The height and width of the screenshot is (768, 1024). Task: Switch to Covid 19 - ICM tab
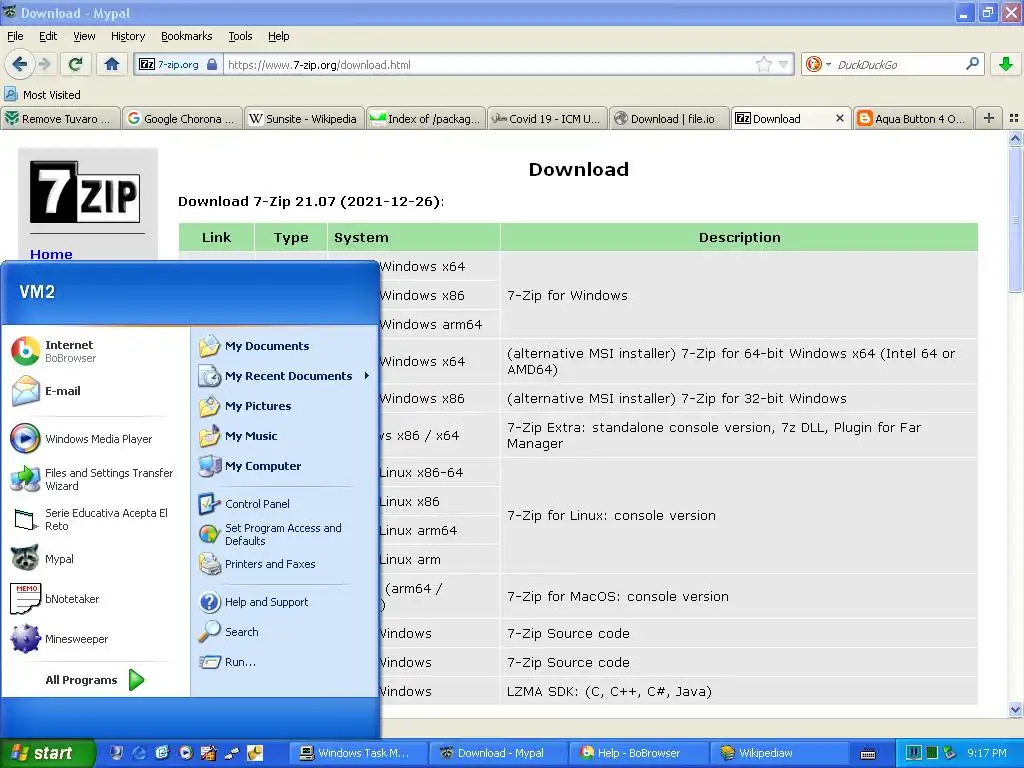click(x=549, y=118)
